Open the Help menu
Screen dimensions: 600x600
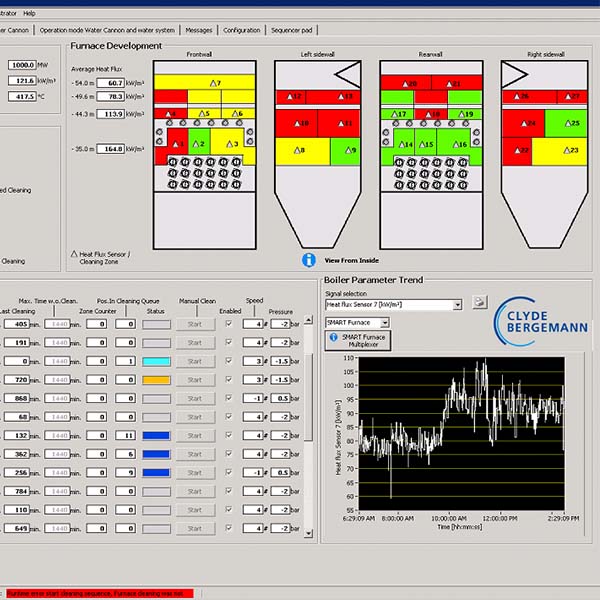pyautogui.click(x=29, y=13)
